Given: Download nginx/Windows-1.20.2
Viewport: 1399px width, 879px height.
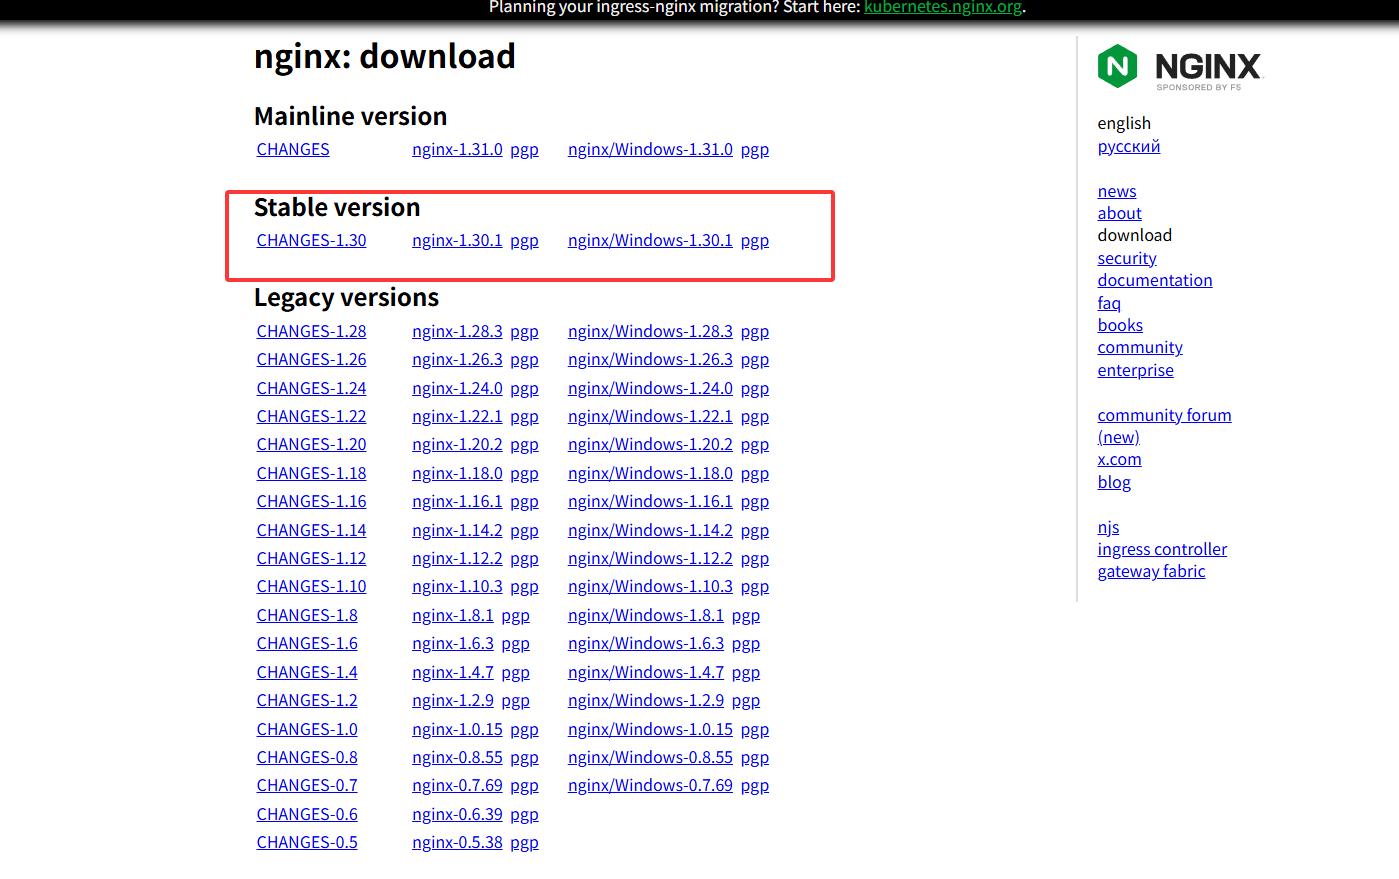Looking at the screenshot, I should pos(650,444).
